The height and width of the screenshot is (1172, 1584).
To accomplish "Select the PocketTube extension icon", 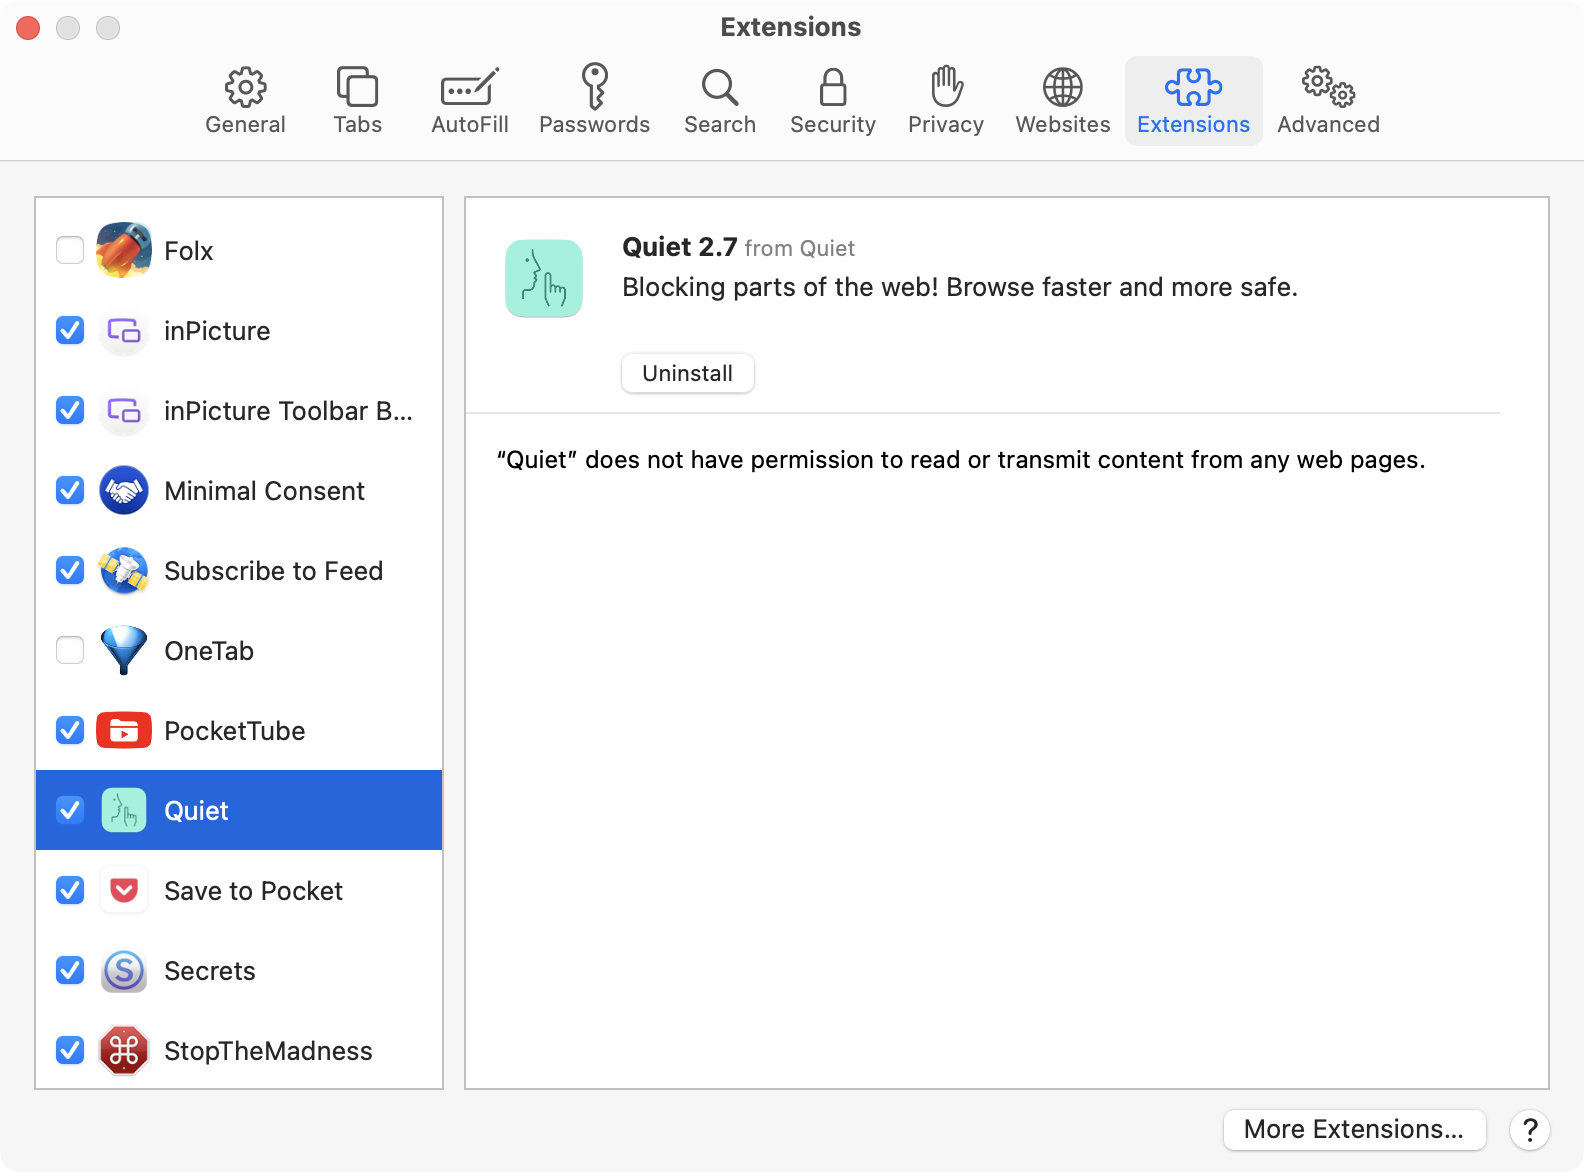I will click(x=124, y=731).
